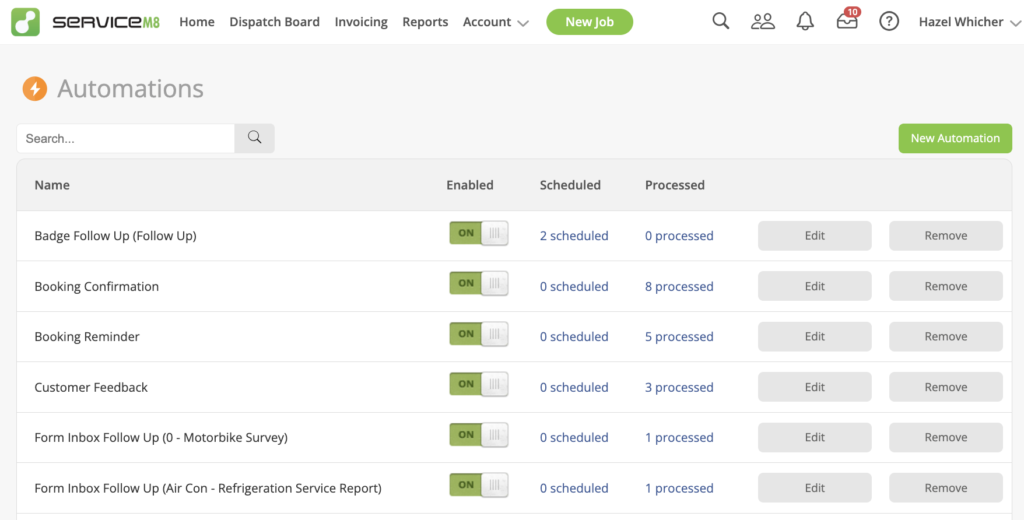The width and height of the screenshot is (1024, 520).
Task: Open the 8 processed link for Booking Confirmation
Action: pos(679,286)
